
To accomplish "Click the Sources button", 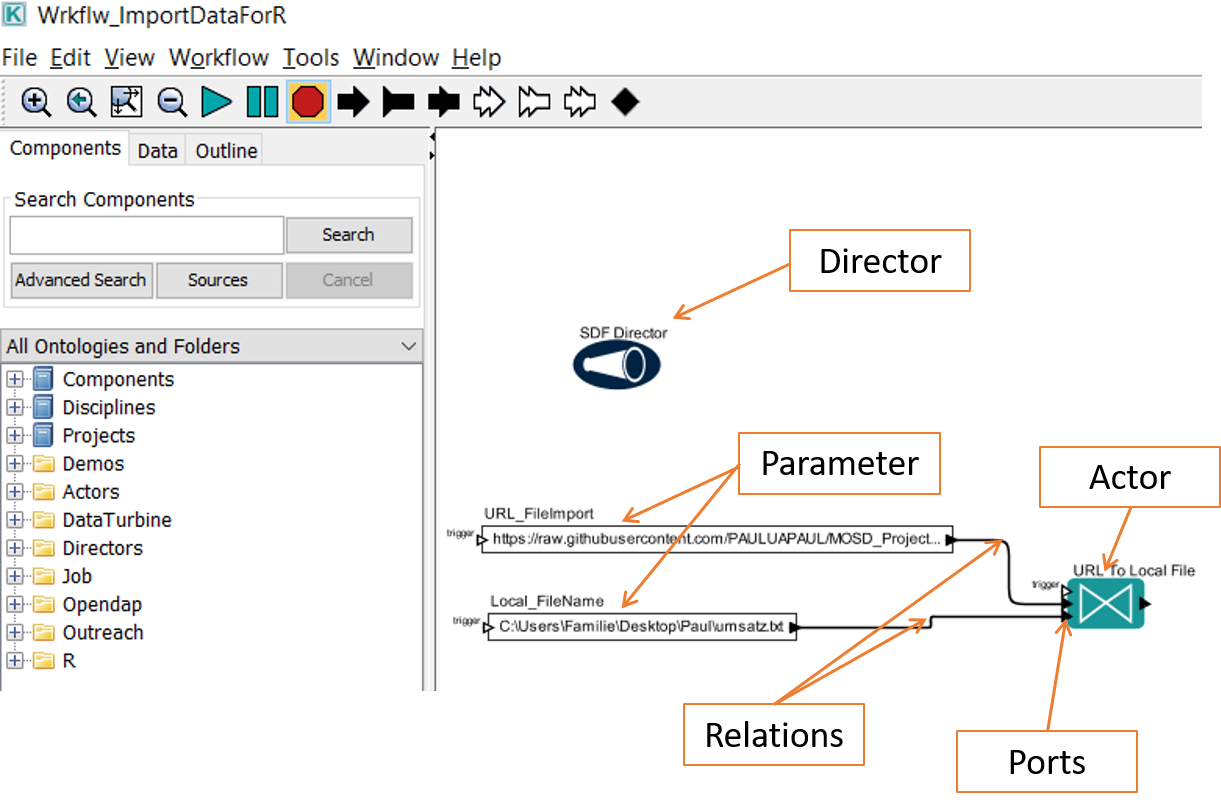I will (218, 280).
